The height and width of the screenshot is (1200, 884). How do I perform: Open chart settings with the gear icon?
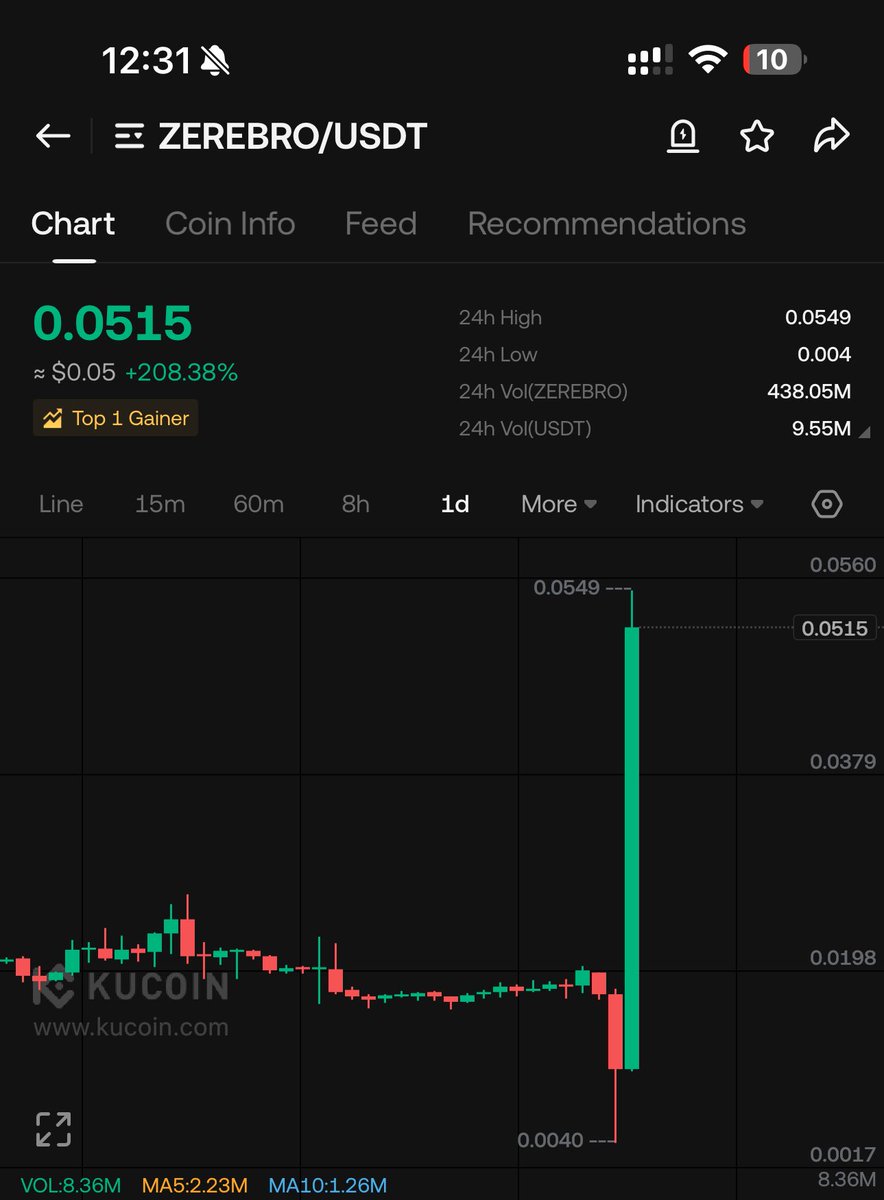(827, 504)
